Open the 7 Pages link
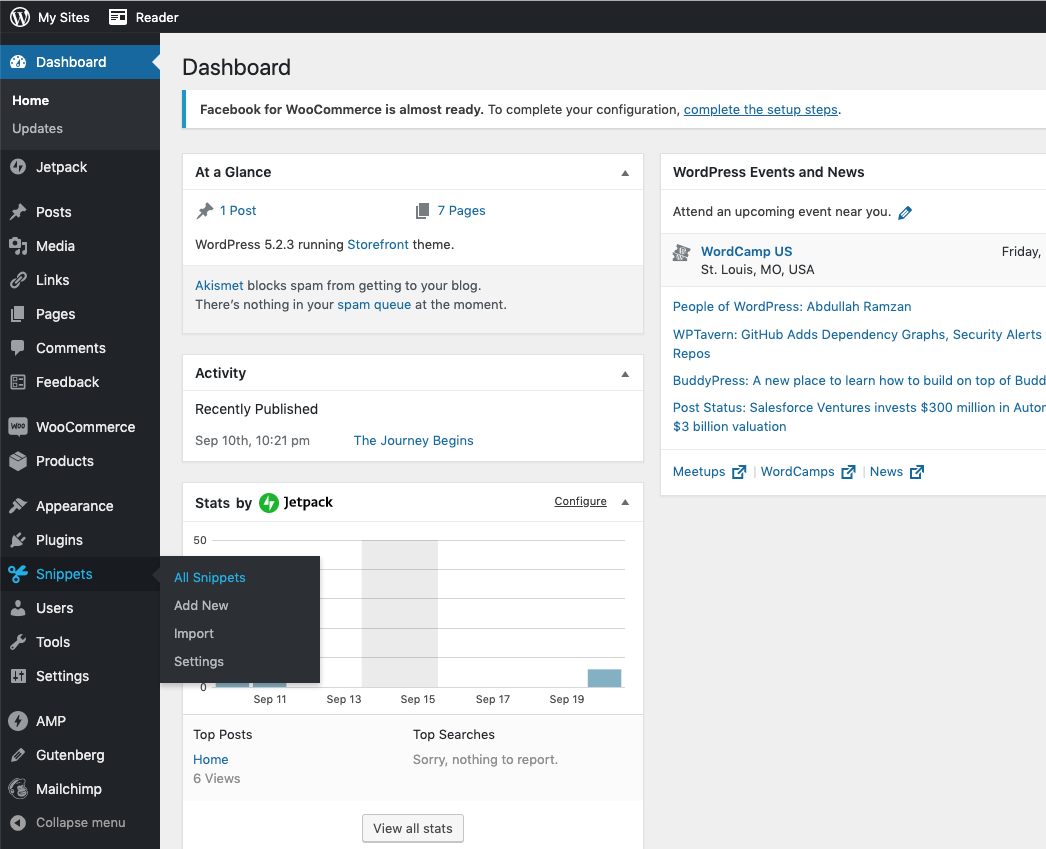This screenshot has height=849, width=1046. point(462,211)
